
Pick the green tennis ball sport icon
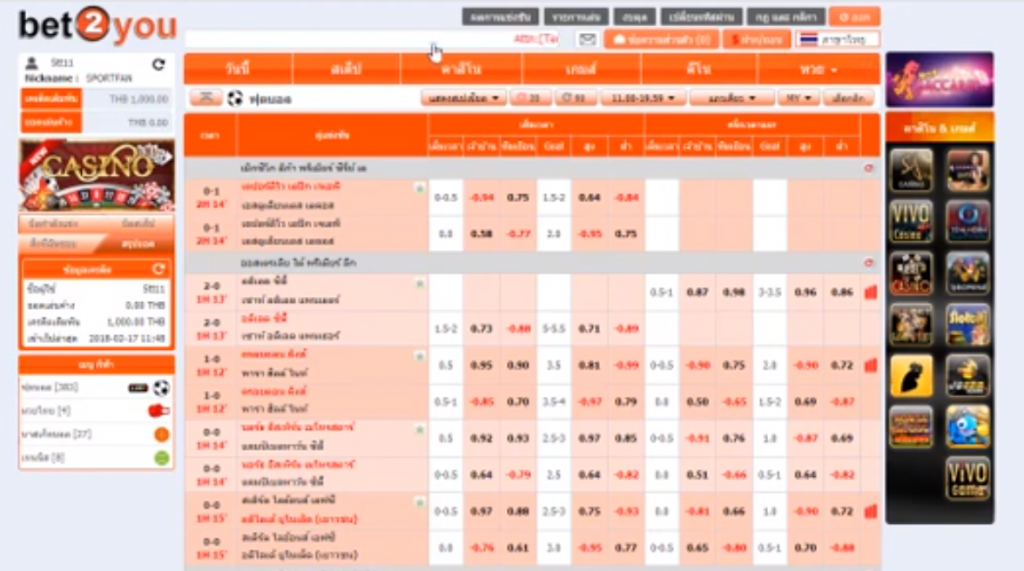coord(161,457)
